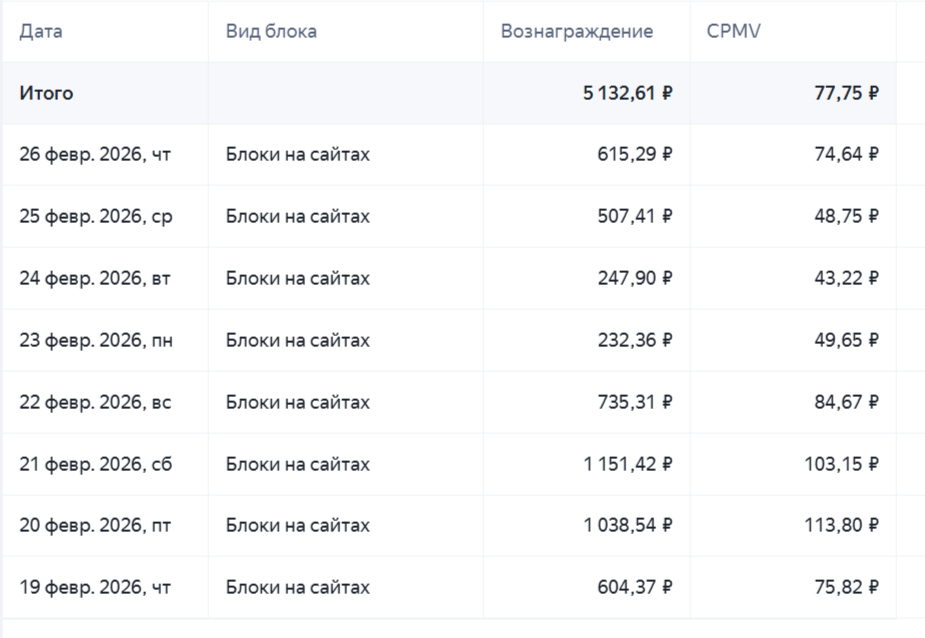Select the 25 февр. 2026 date cell
925x638 pixels.
coord(96,216)
